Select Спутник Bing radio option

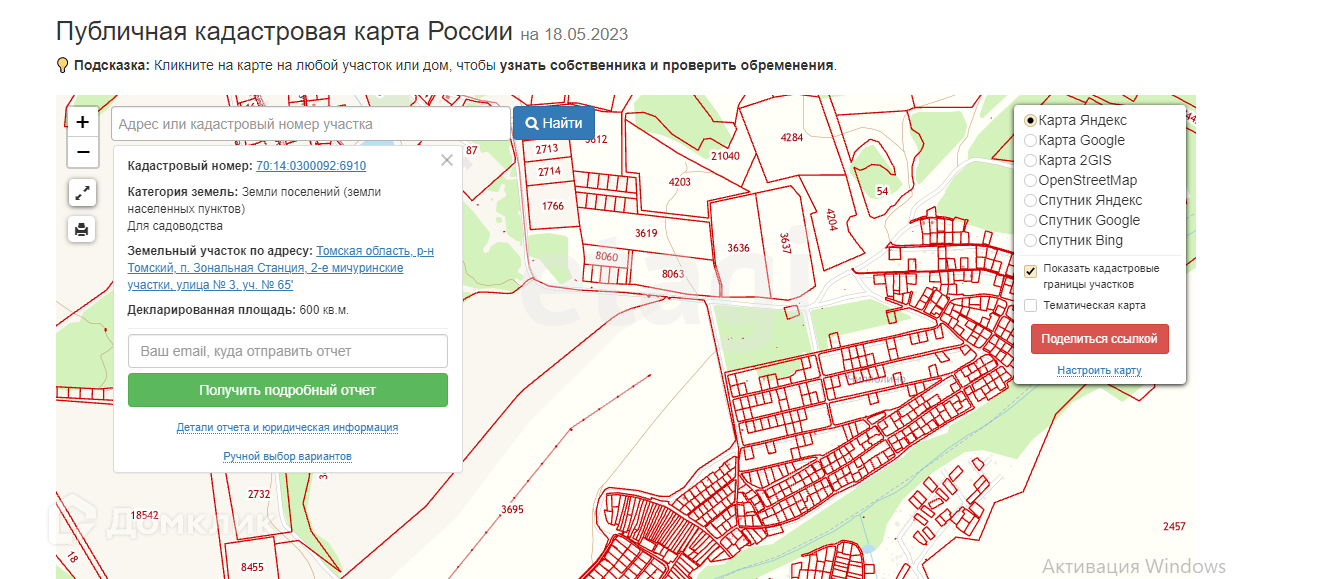click(1030, 240)
